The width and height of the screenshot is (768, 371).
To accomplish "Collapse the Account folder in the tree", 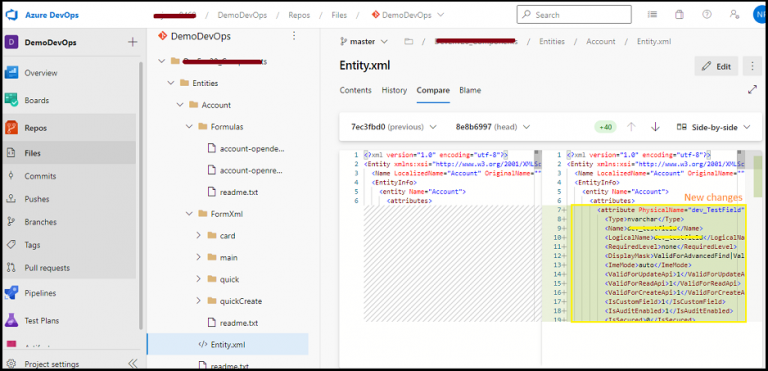I will [x=180, y=105].
